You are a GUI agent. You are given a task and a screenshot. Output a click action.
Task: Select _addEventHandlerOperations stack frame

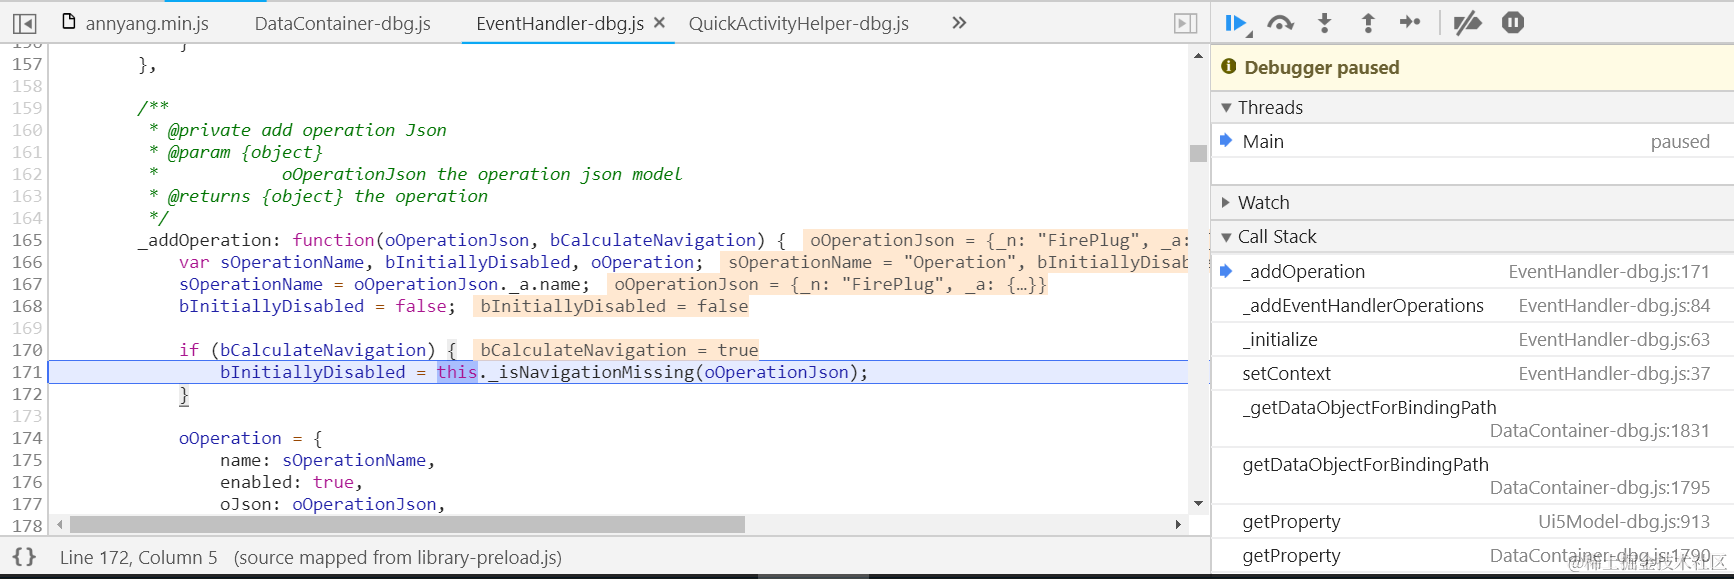click(1472, 305)
